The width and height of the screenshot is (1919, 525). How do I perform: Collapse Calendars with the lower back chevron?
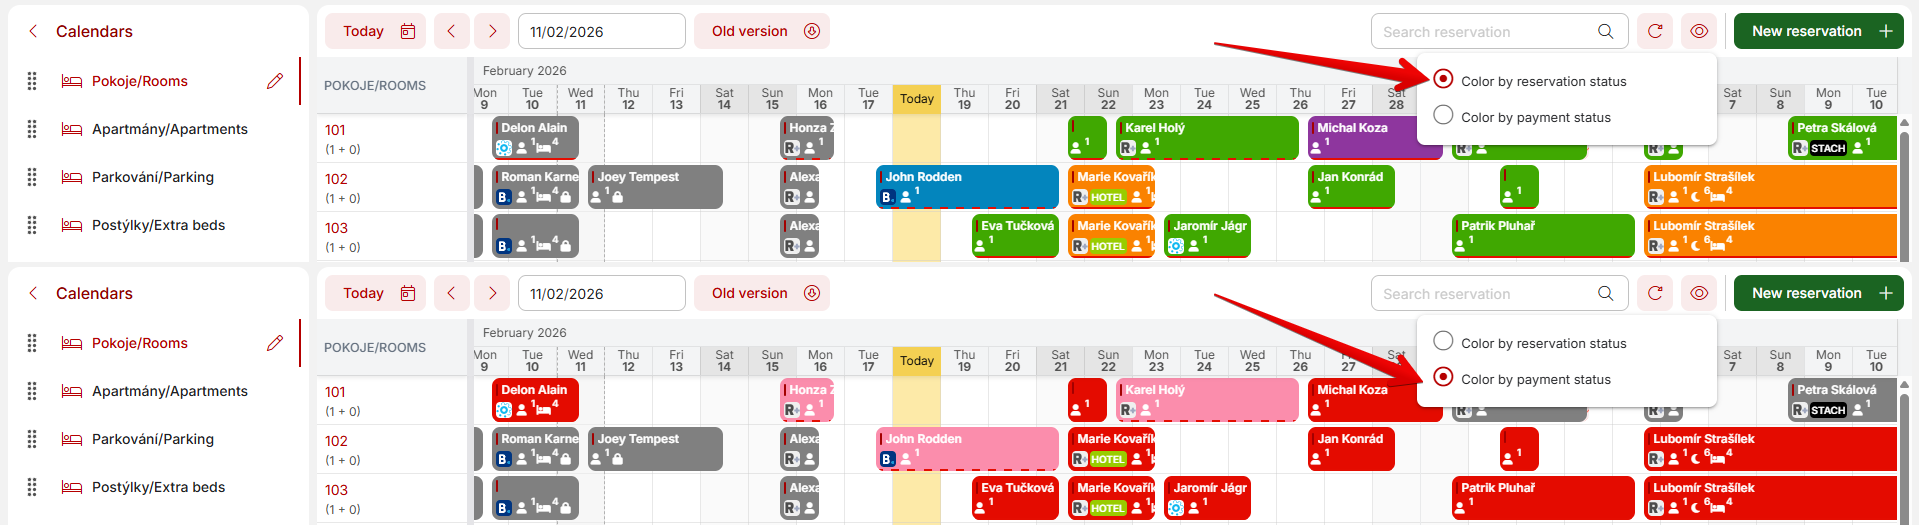tap(34, 293)
